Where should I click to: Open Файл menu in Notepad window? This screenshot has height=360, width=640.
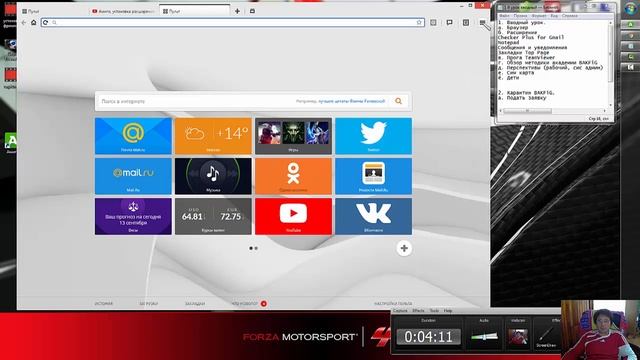click(x=504, y=16)
